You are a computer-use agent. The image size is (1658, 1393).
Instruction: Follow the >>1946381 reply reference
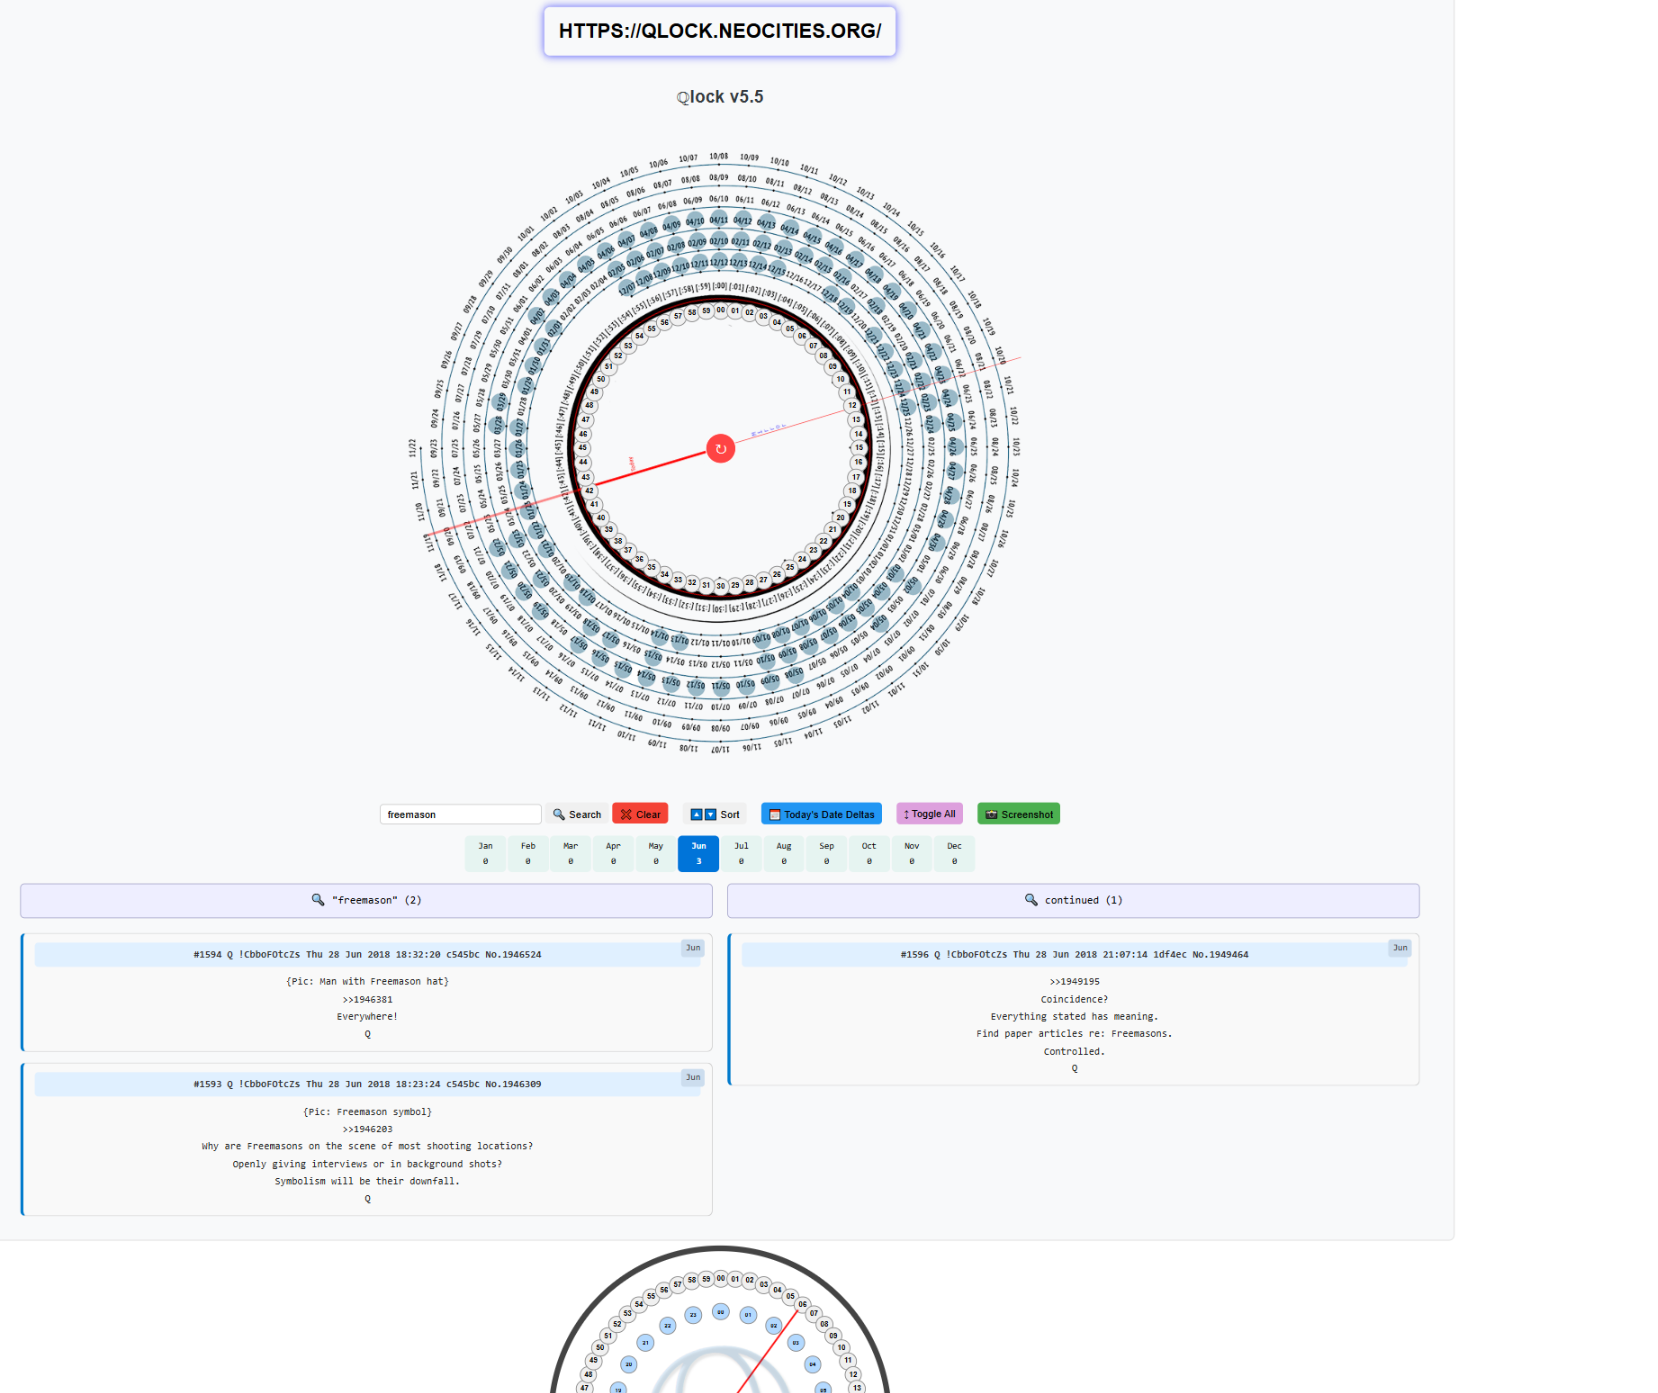pyautogui.click(x=367, y=999)
